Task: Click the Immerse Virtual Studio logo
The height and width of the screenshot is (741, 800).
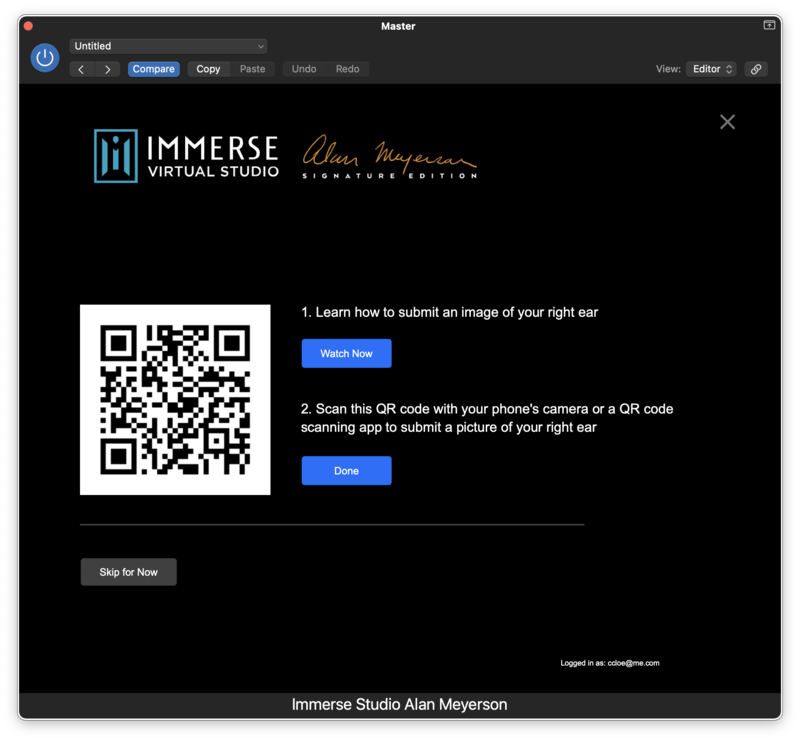Action: click(187, 156)
